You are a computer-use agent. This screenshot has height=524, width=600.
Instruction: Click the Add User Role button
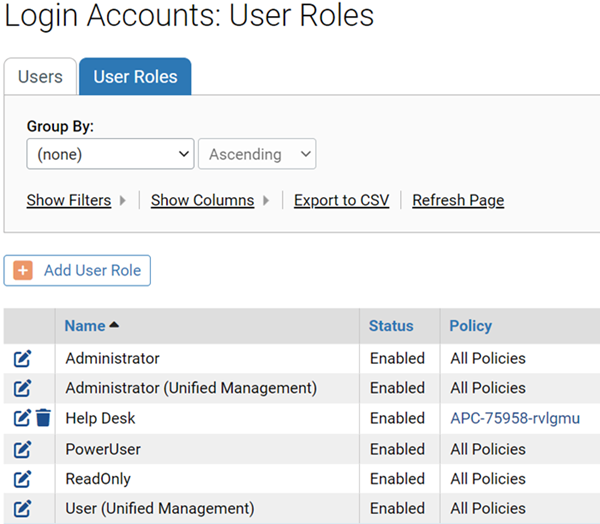(x=77, y=271)
